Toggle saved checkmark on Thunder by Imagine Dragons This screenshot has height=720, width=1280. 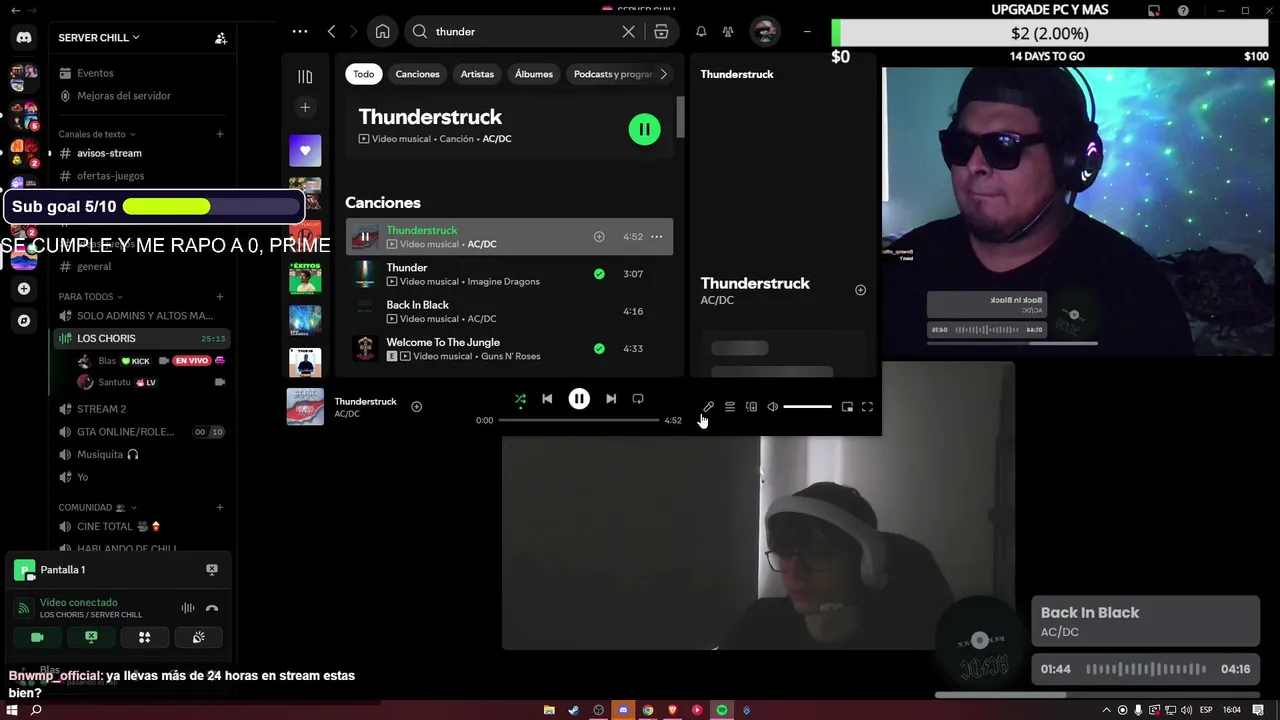point(599,274)
